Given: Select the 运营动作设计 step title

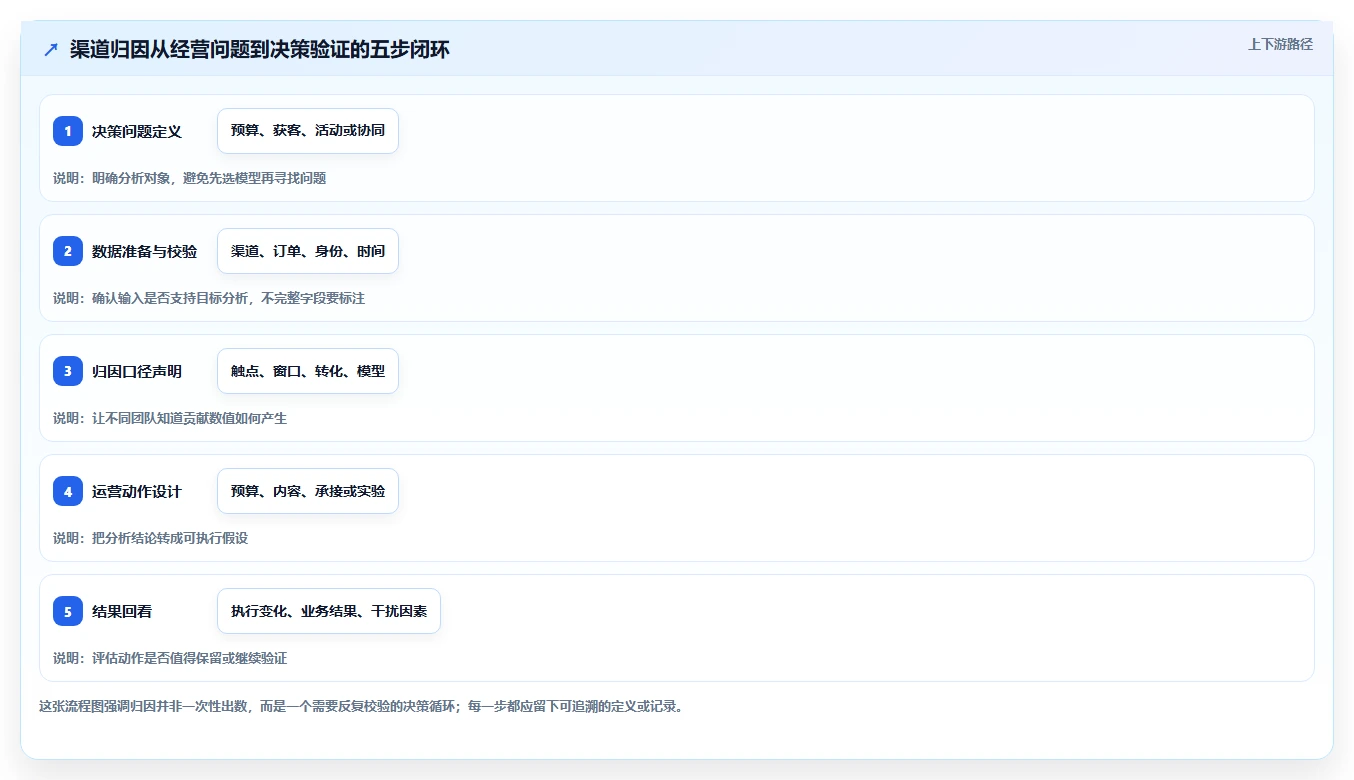Looking at the screenshot, I should [x=137, y=491].
